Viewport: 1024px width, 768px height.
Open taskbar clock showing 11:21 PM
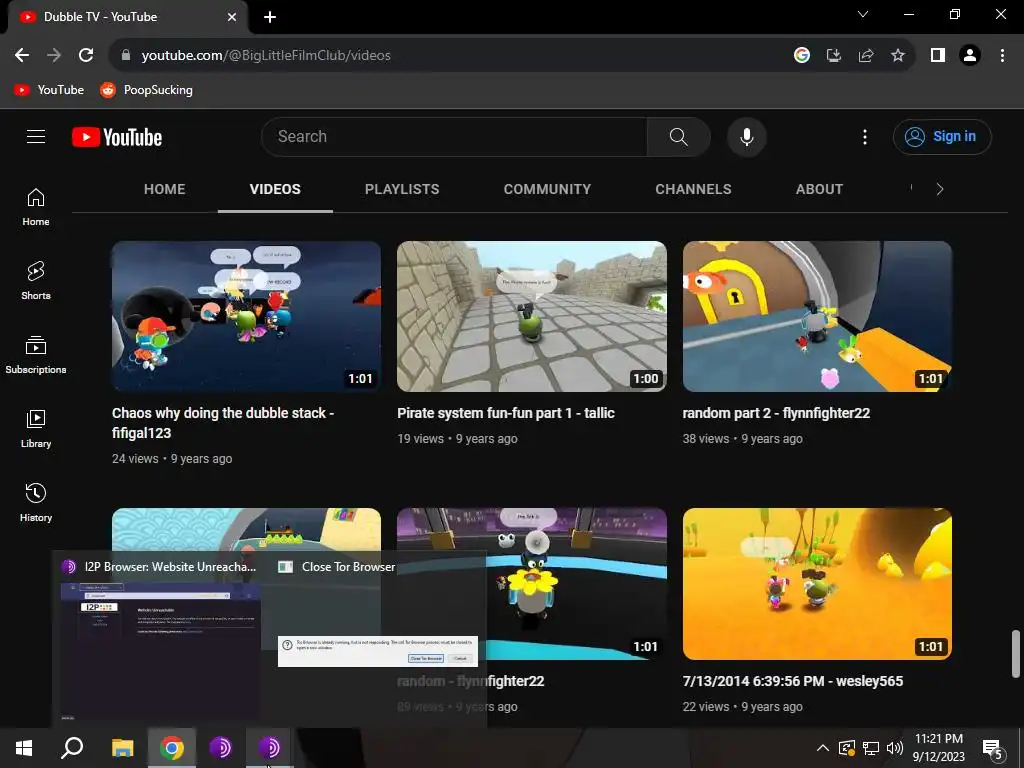[938, 748]
